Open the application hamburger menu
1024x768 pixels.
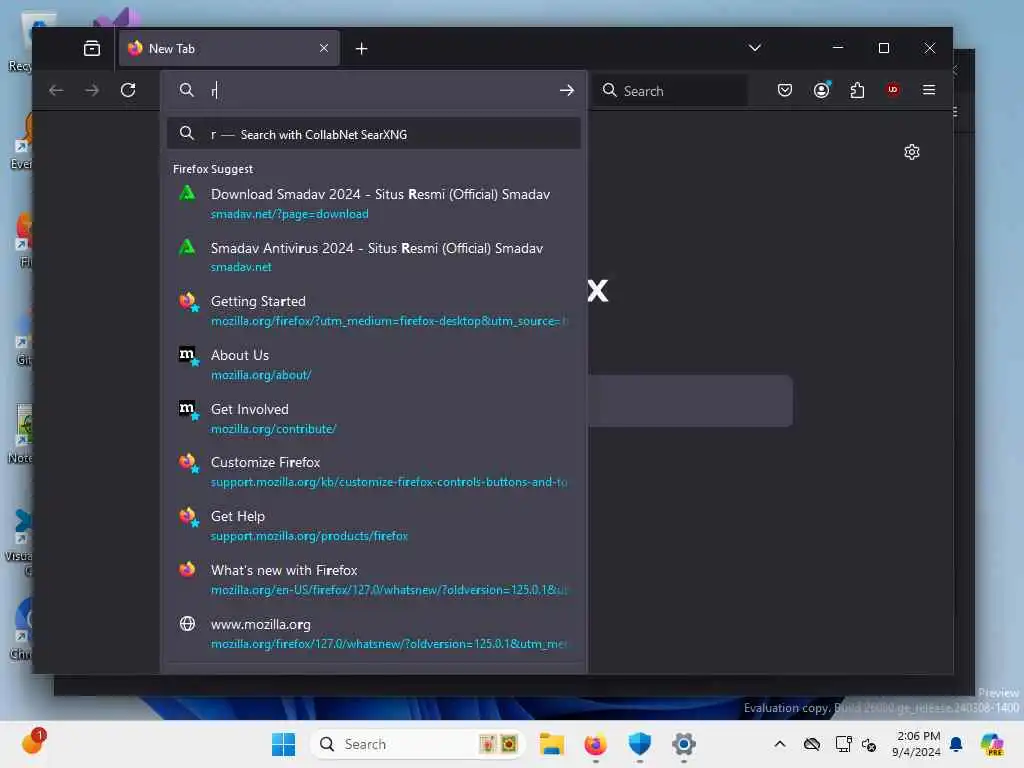pyautogui.click(x=929, y=90)
